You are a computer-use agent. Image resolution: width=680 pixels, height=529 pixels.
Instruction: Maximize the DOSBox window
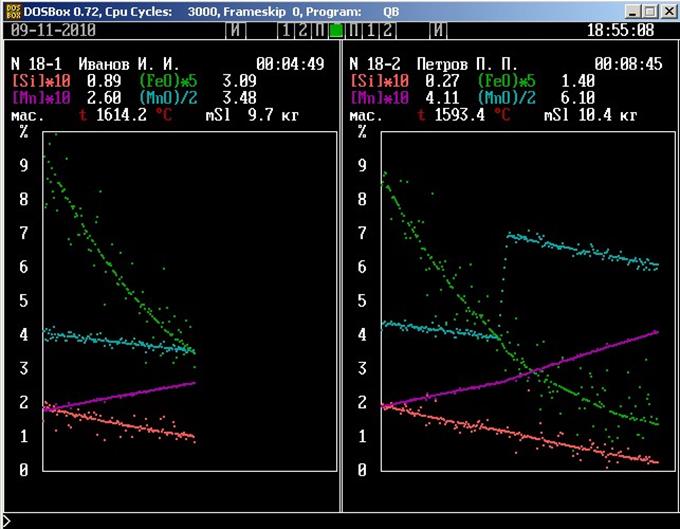coord(648,11)
